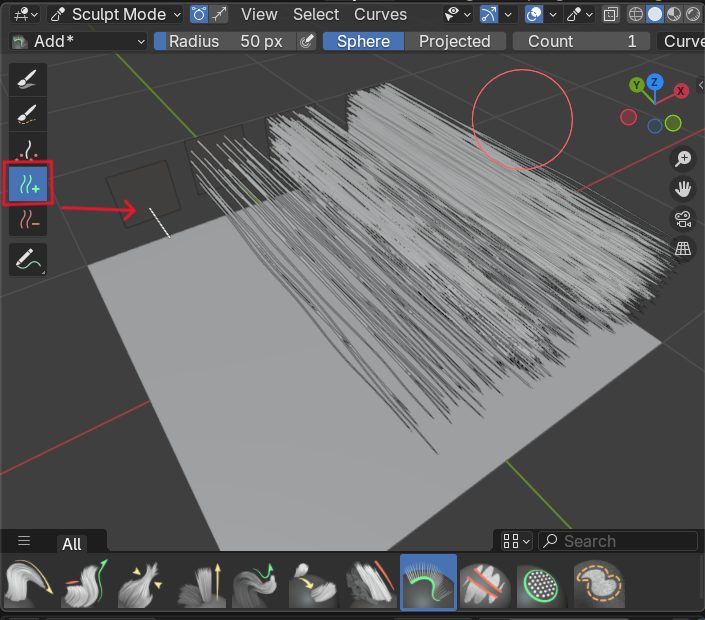The height and width of the screenshot is (620, 705).
Task: Open the Sculpt Mode dropdown
Action: (x=114, y=14)
